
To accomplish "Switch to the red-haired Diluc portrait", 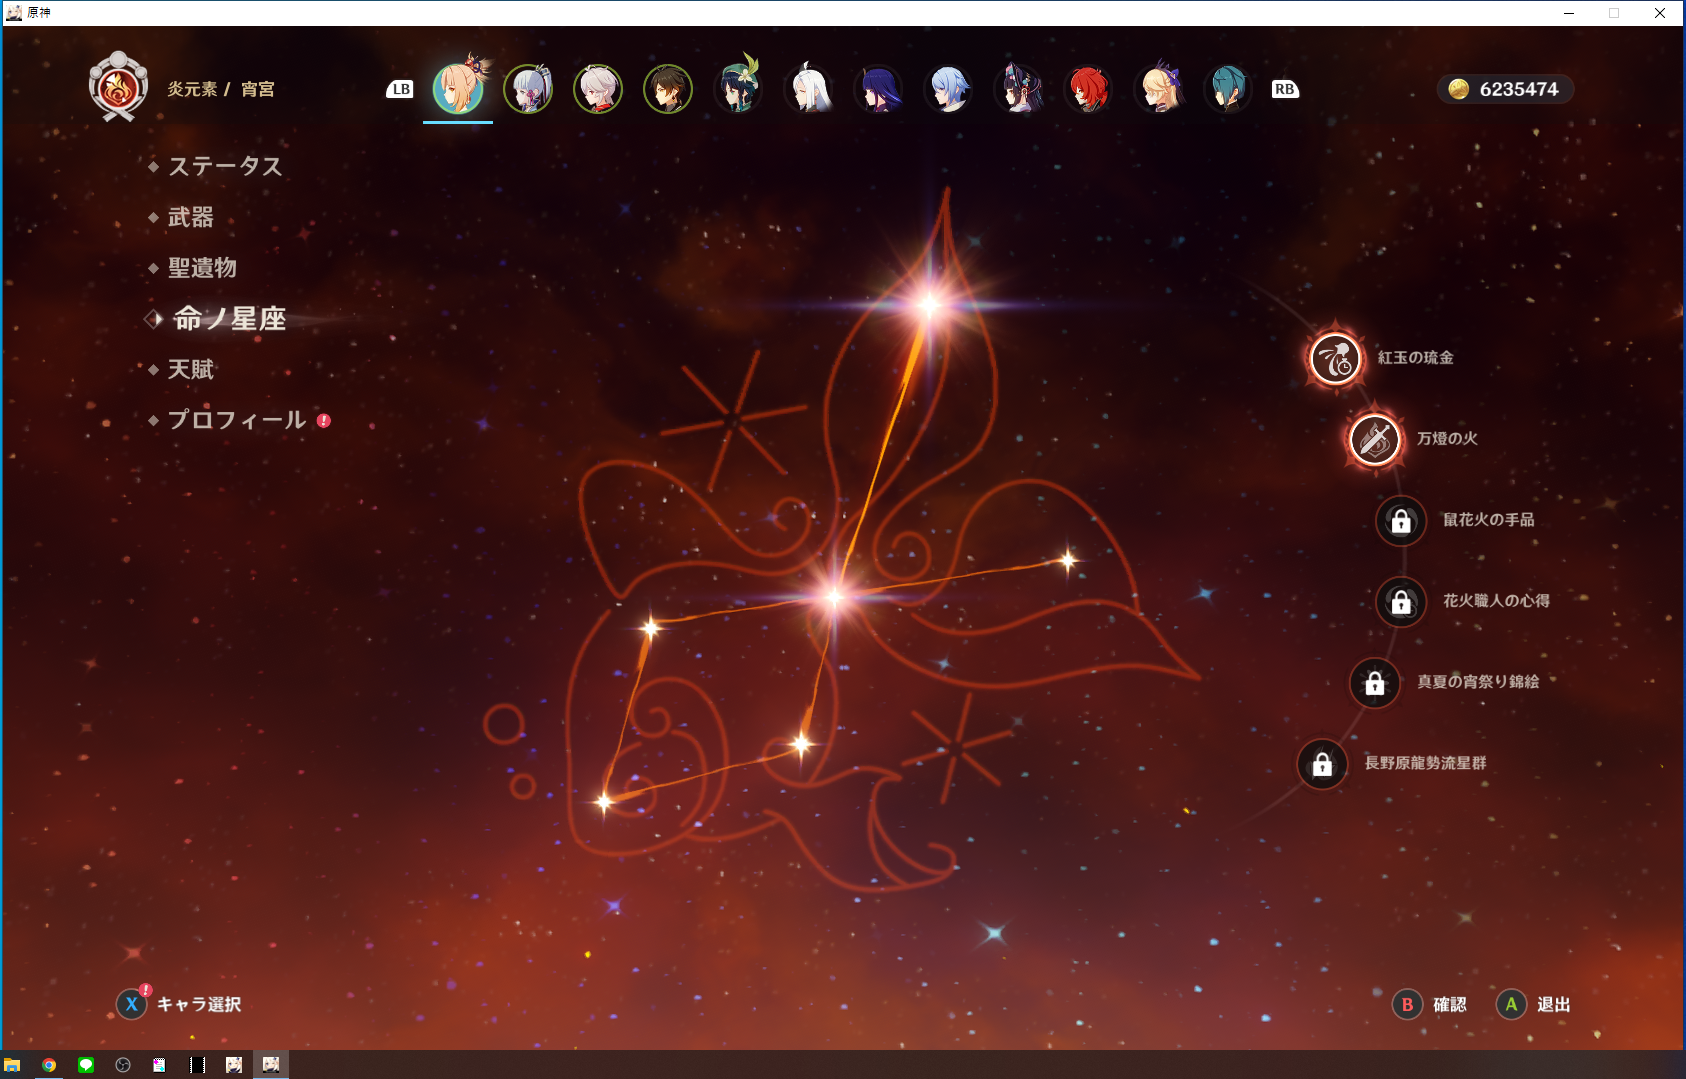I will (1088, 89).
